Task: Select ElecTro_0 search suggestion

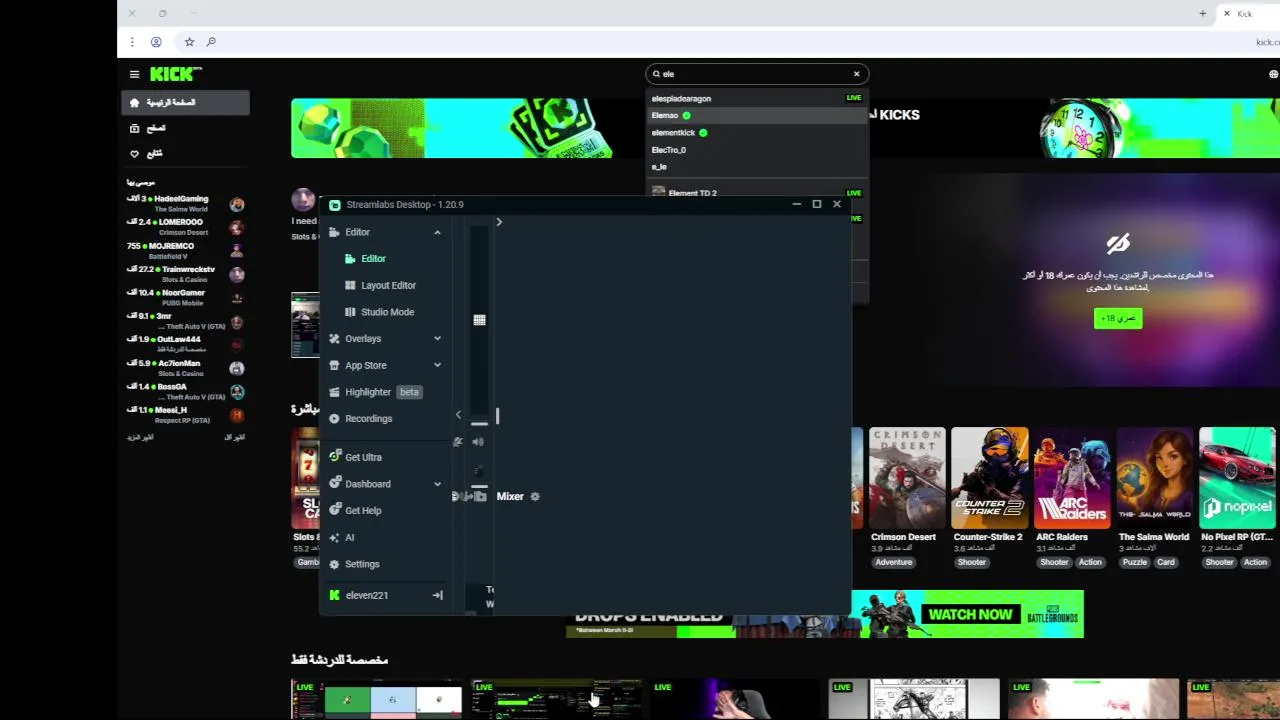Action: pyautogui.click(x=756, y=150)
